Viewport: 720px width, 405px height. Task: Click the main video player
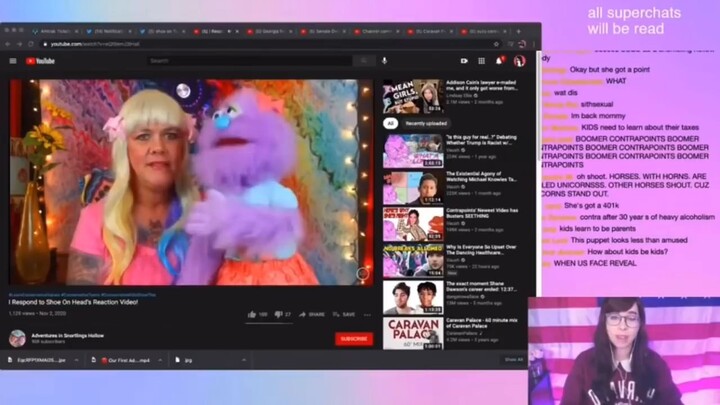click(x=191, y=182)
